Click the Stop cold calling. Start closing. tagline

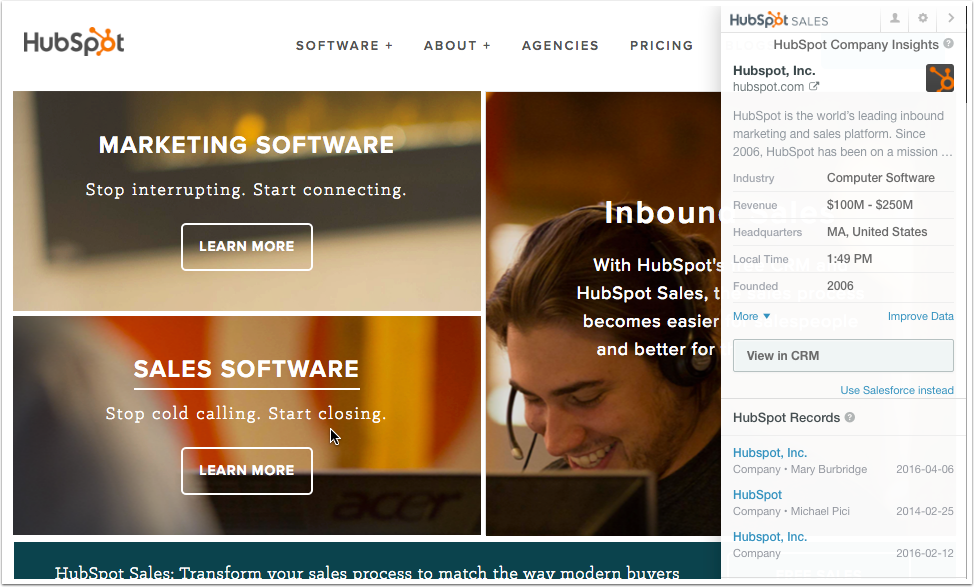(246, 414)
